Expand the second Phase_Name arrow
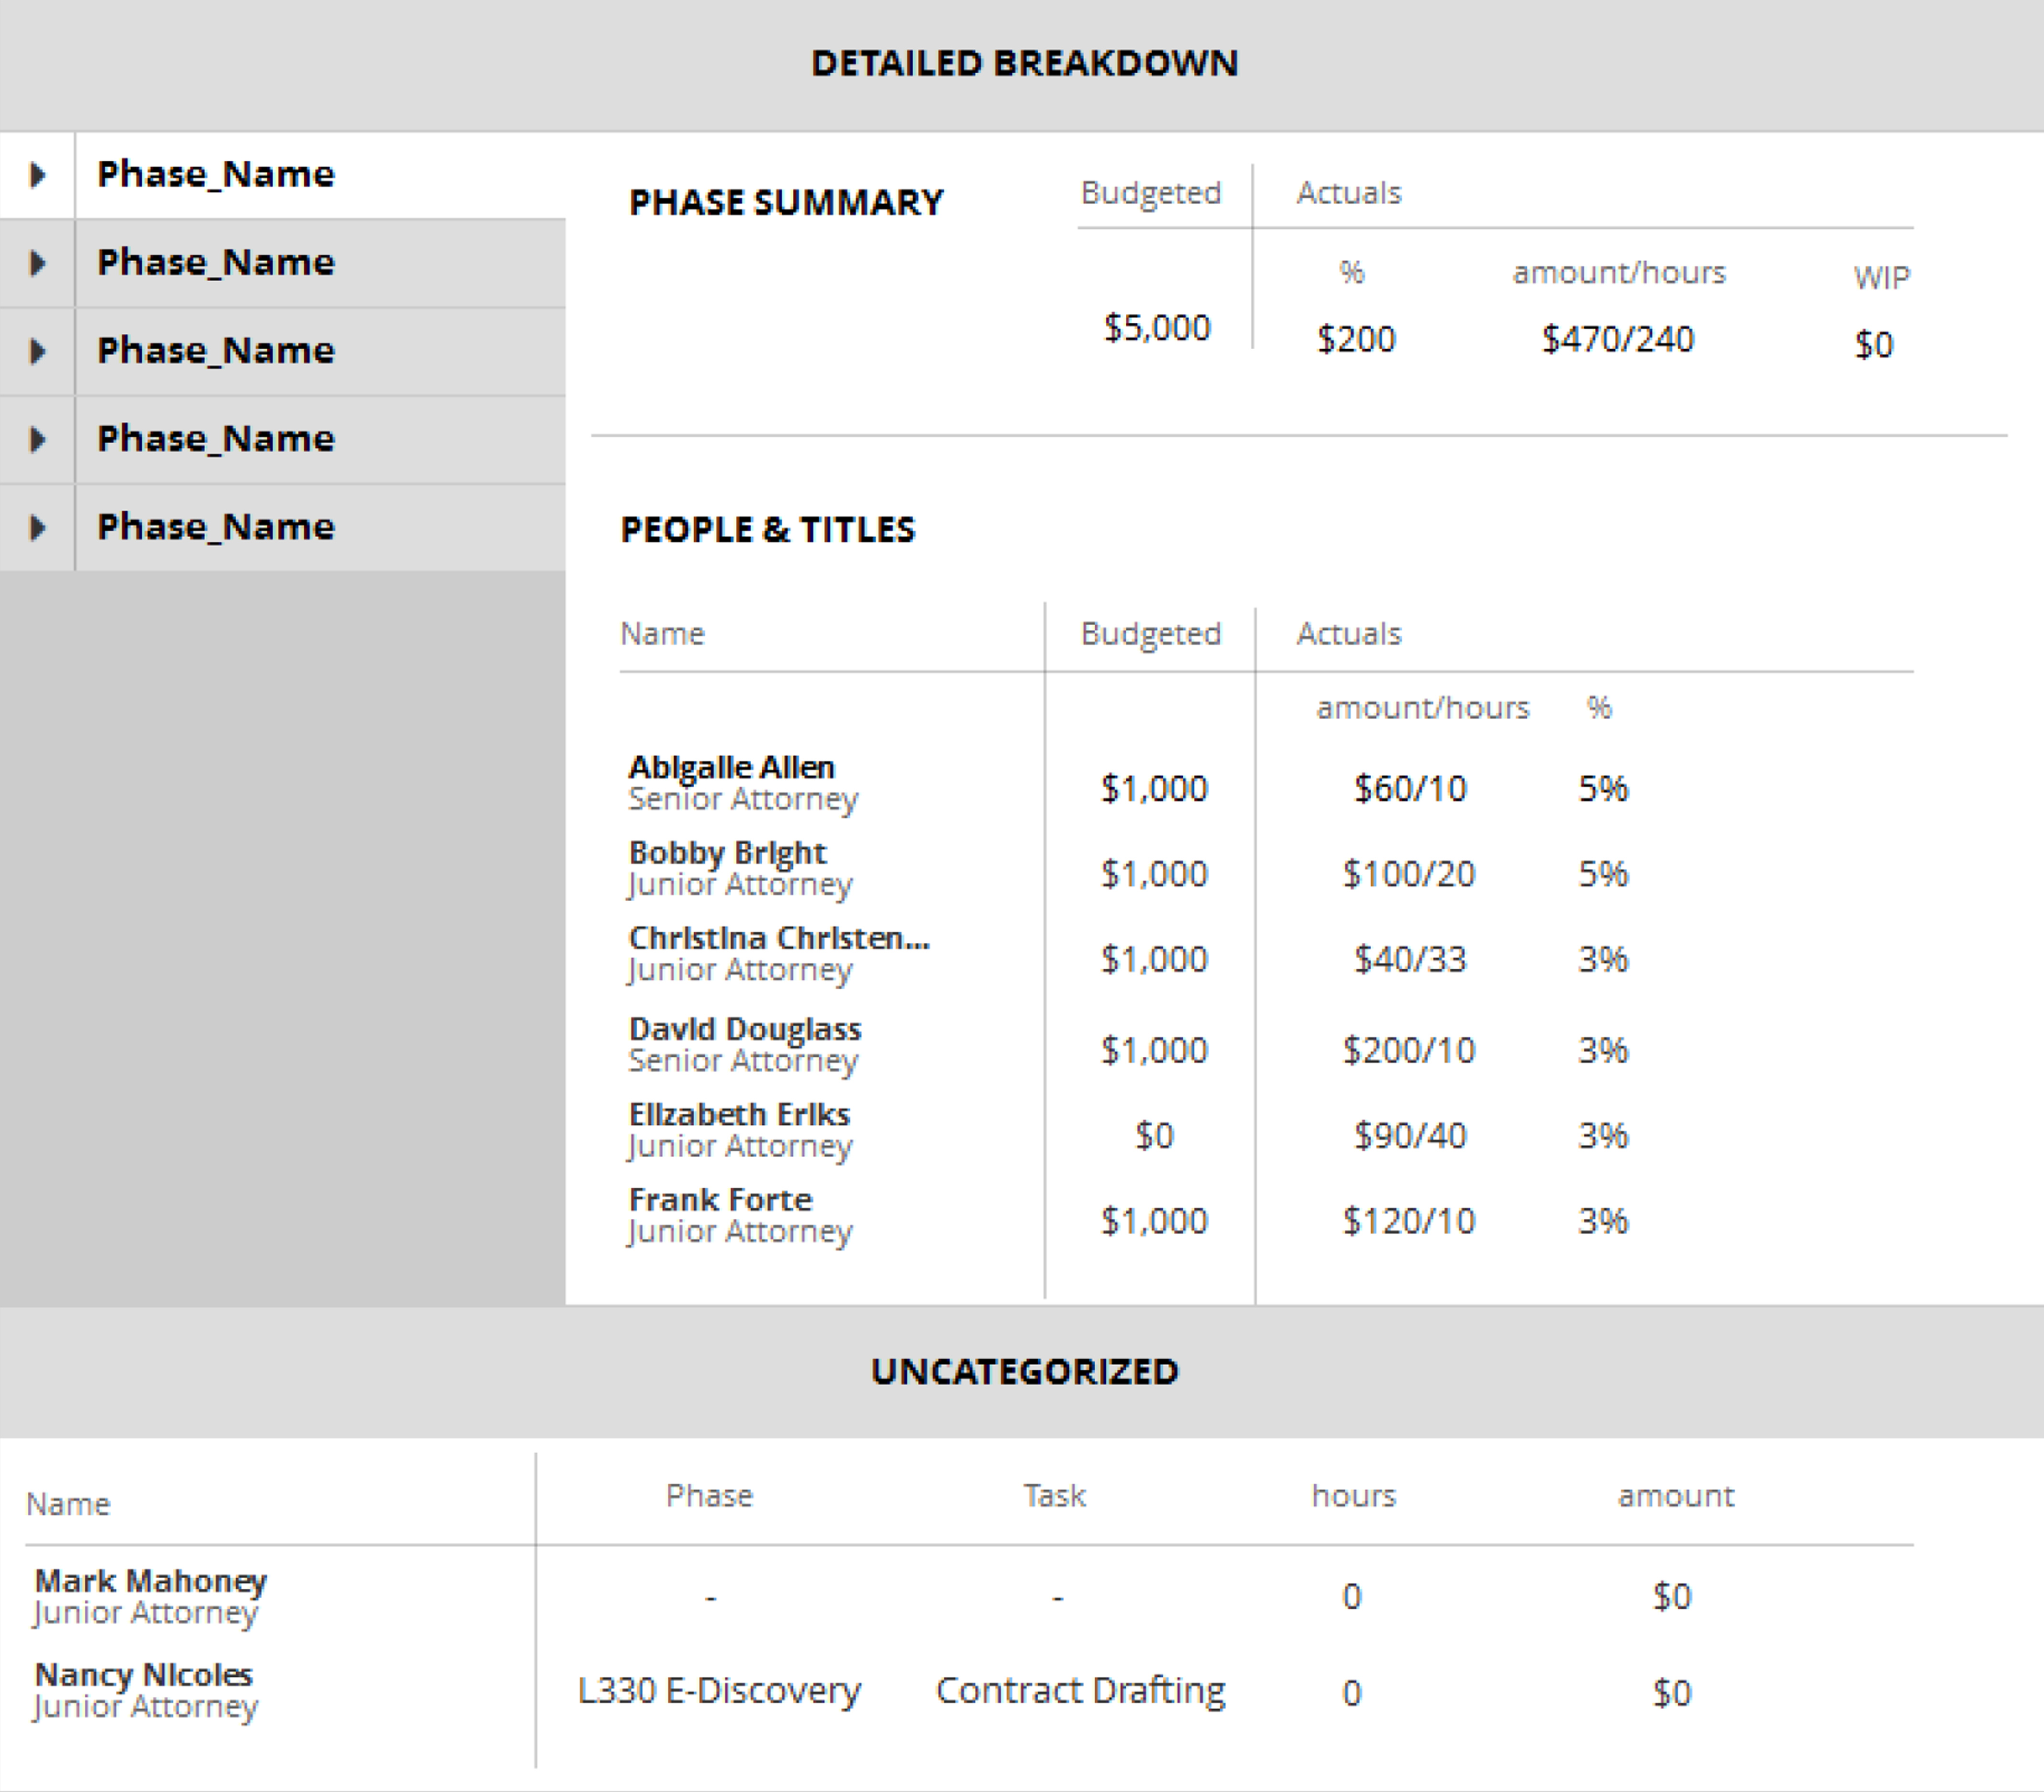Image resolution: width=2044 pixels, height=1792 pixels. pos(37,263)
